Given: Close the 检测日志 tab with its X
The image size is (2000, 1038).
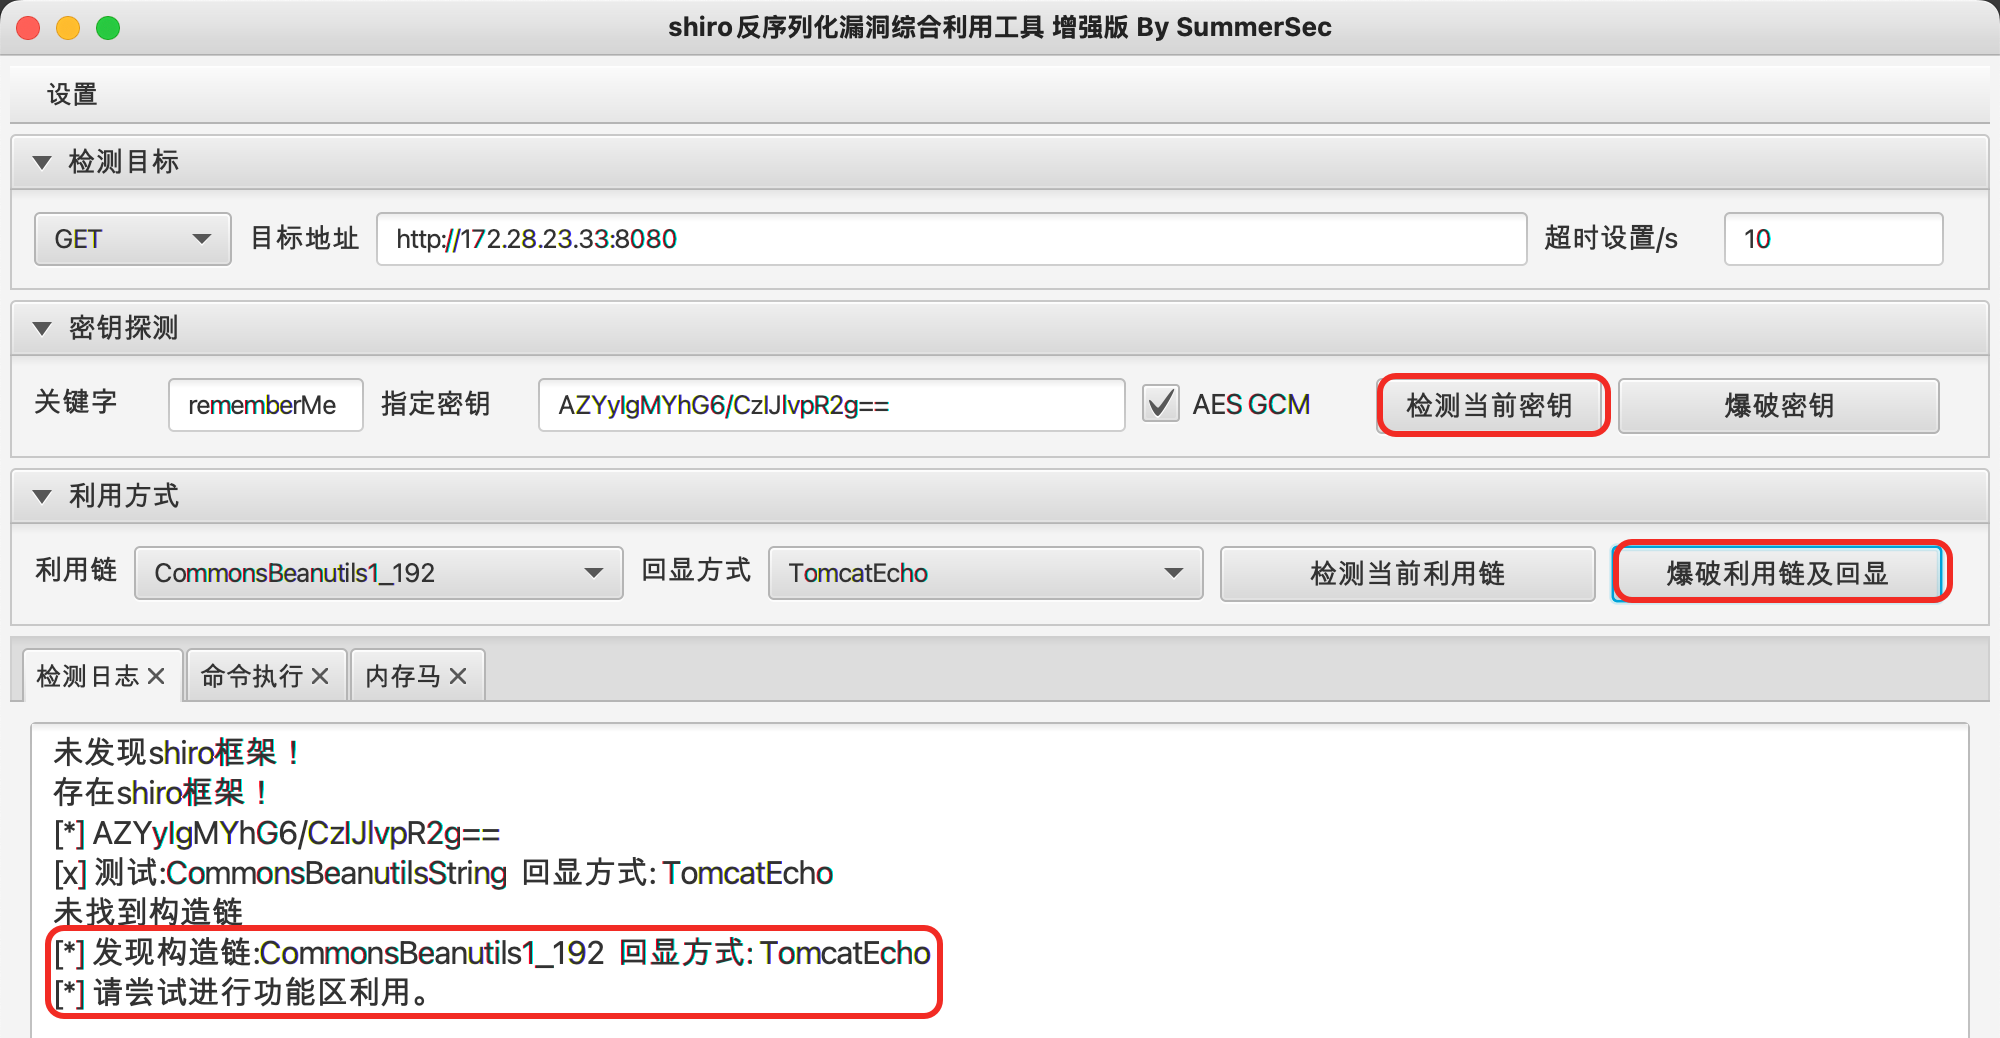Looking at the screenshot, I should click(x=156, y=677).
